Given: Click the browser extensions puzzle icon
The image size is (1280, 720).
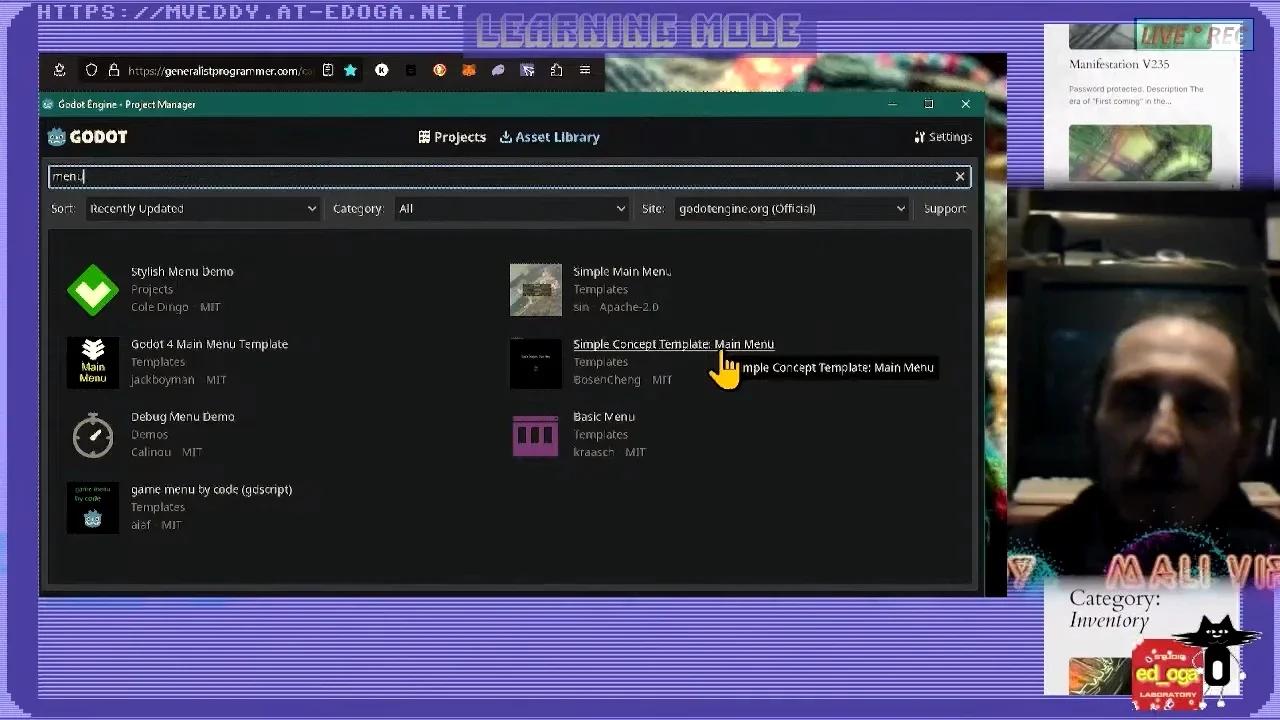Looking at the screenshot, I should coord(556,70).
